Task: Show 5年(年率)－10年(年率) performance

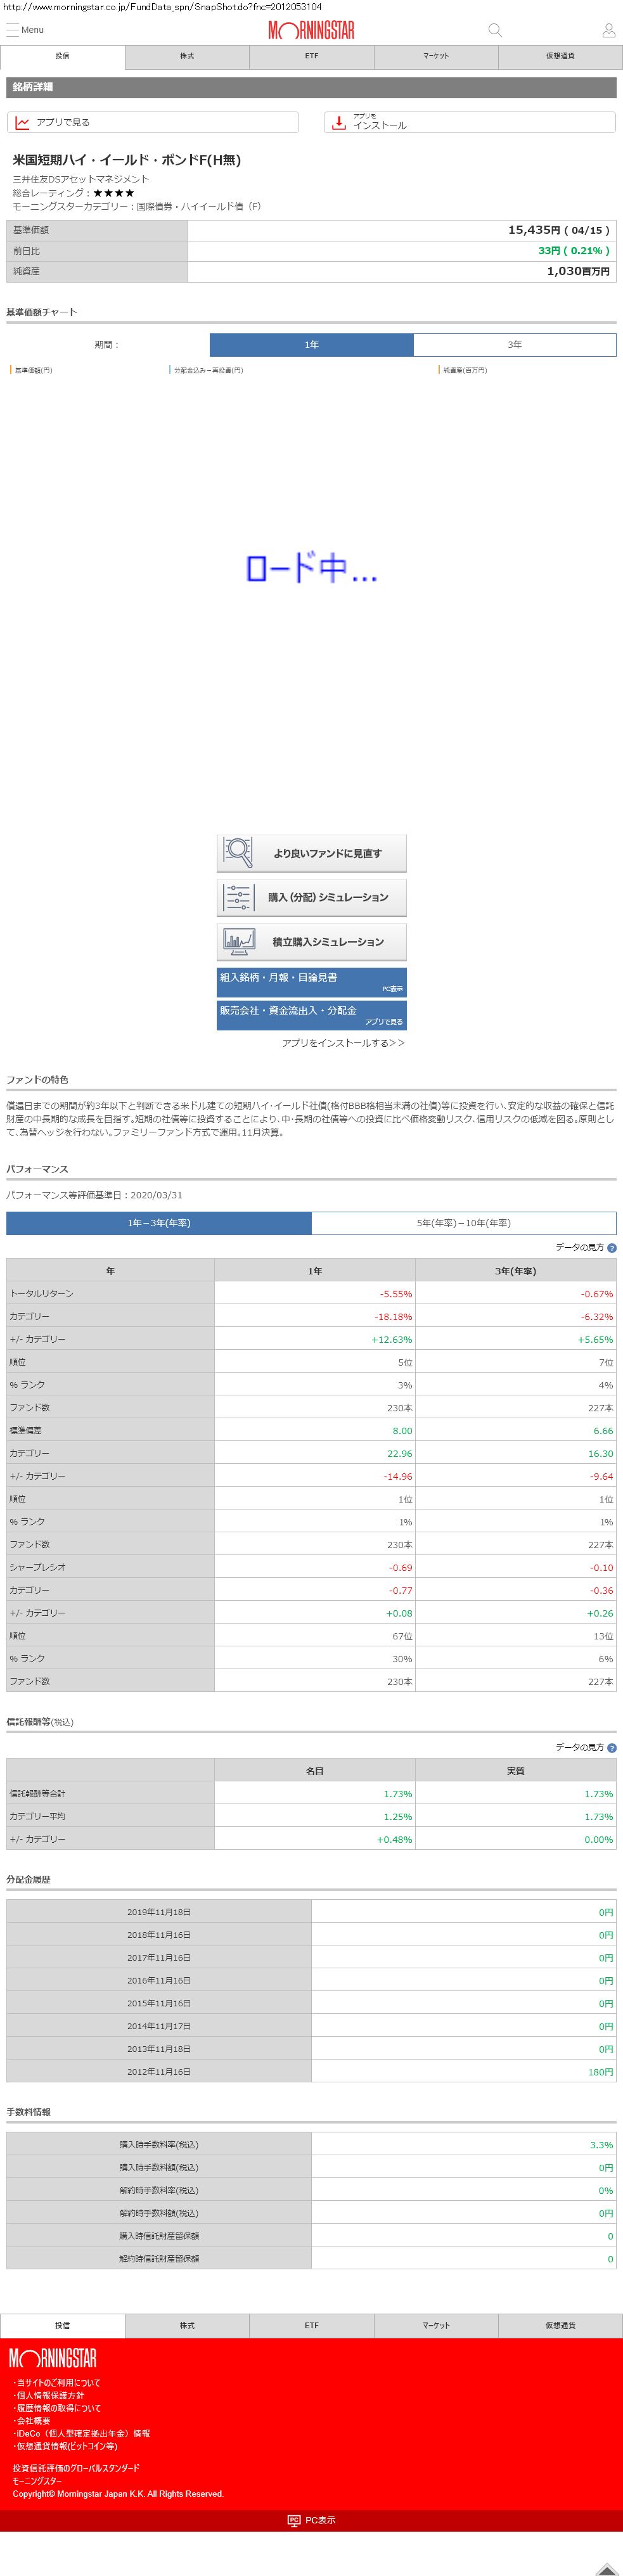Action: (x=463, y=1223)
